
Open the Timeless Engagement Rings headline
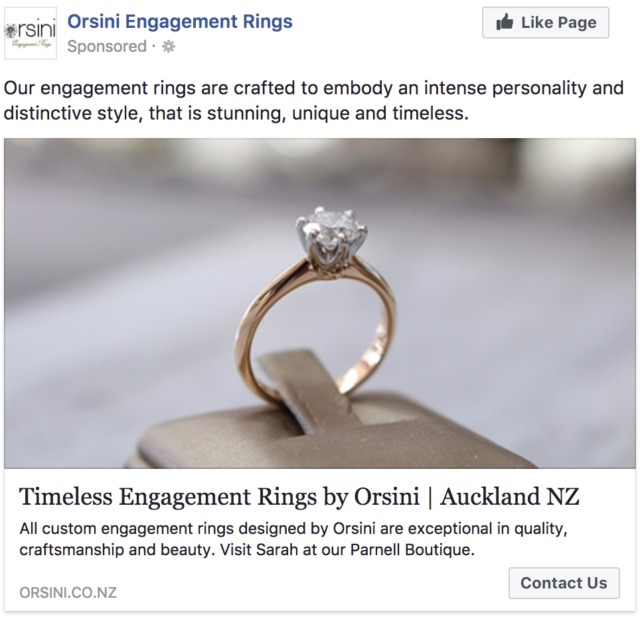click(x=299, y=497)
